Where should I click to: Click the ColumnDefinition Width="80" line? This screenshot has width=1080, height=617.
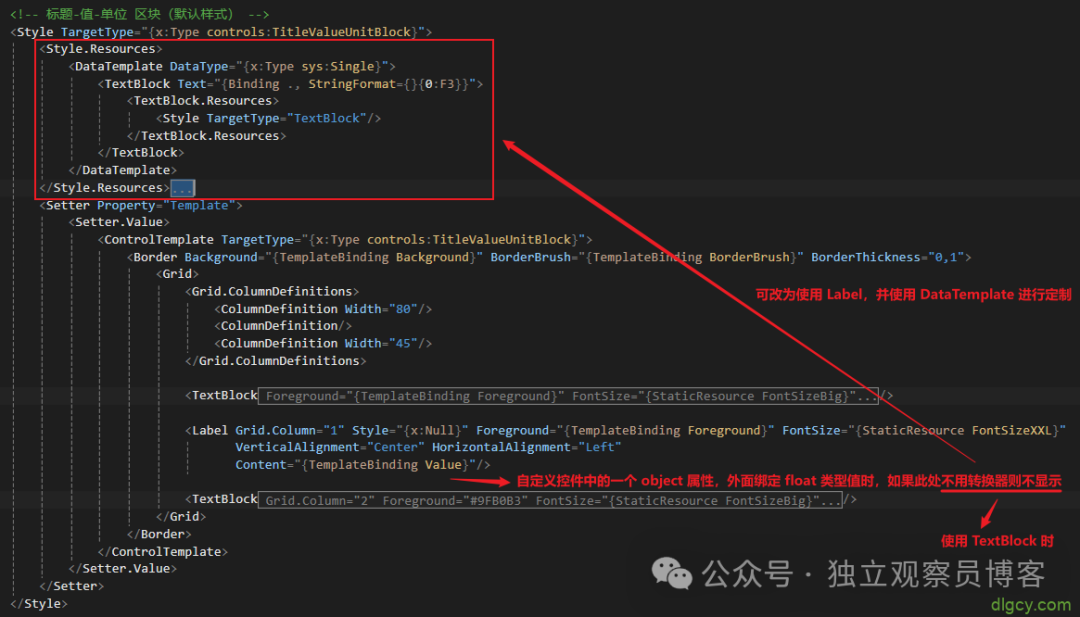click(x=323, y=309)
